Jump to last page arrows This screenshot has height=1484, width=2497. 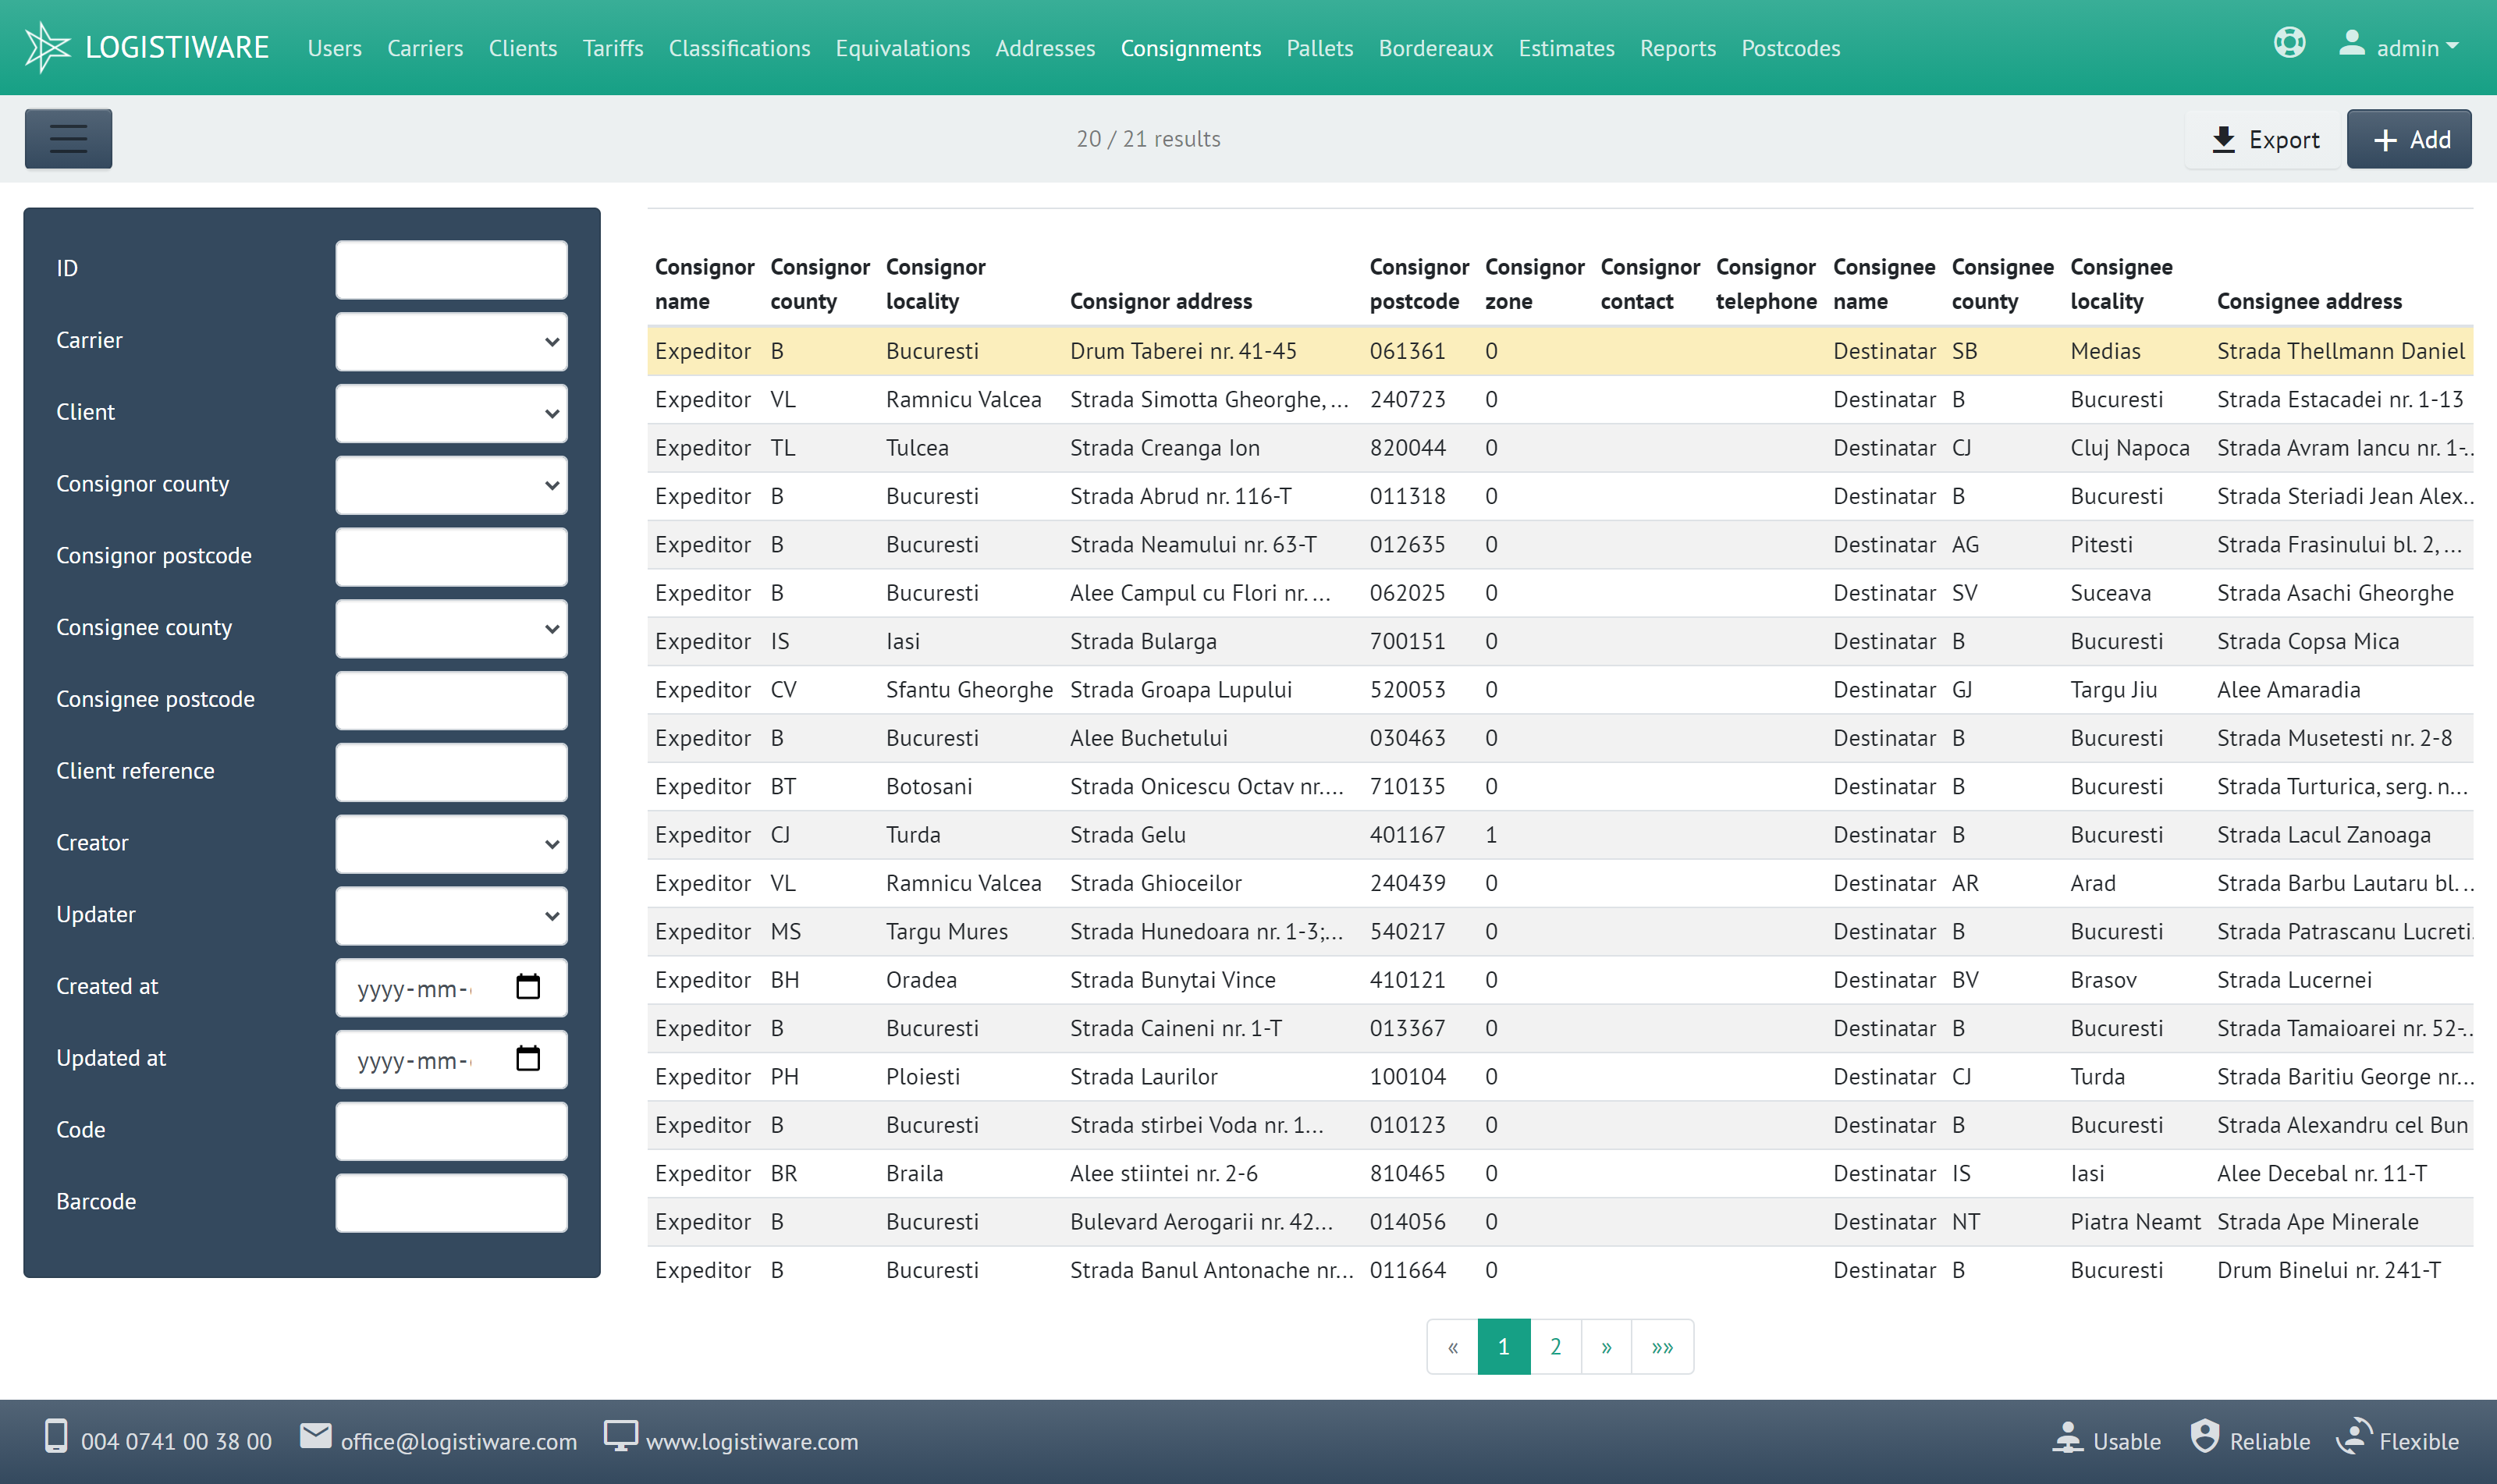point(1662,1347)
